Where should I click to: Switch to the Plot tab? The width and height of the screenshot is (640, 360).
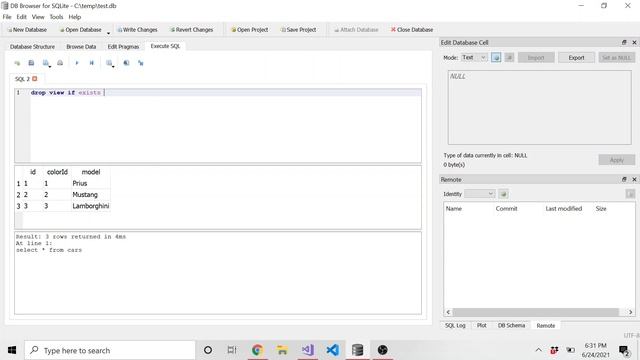pos(482,325)
